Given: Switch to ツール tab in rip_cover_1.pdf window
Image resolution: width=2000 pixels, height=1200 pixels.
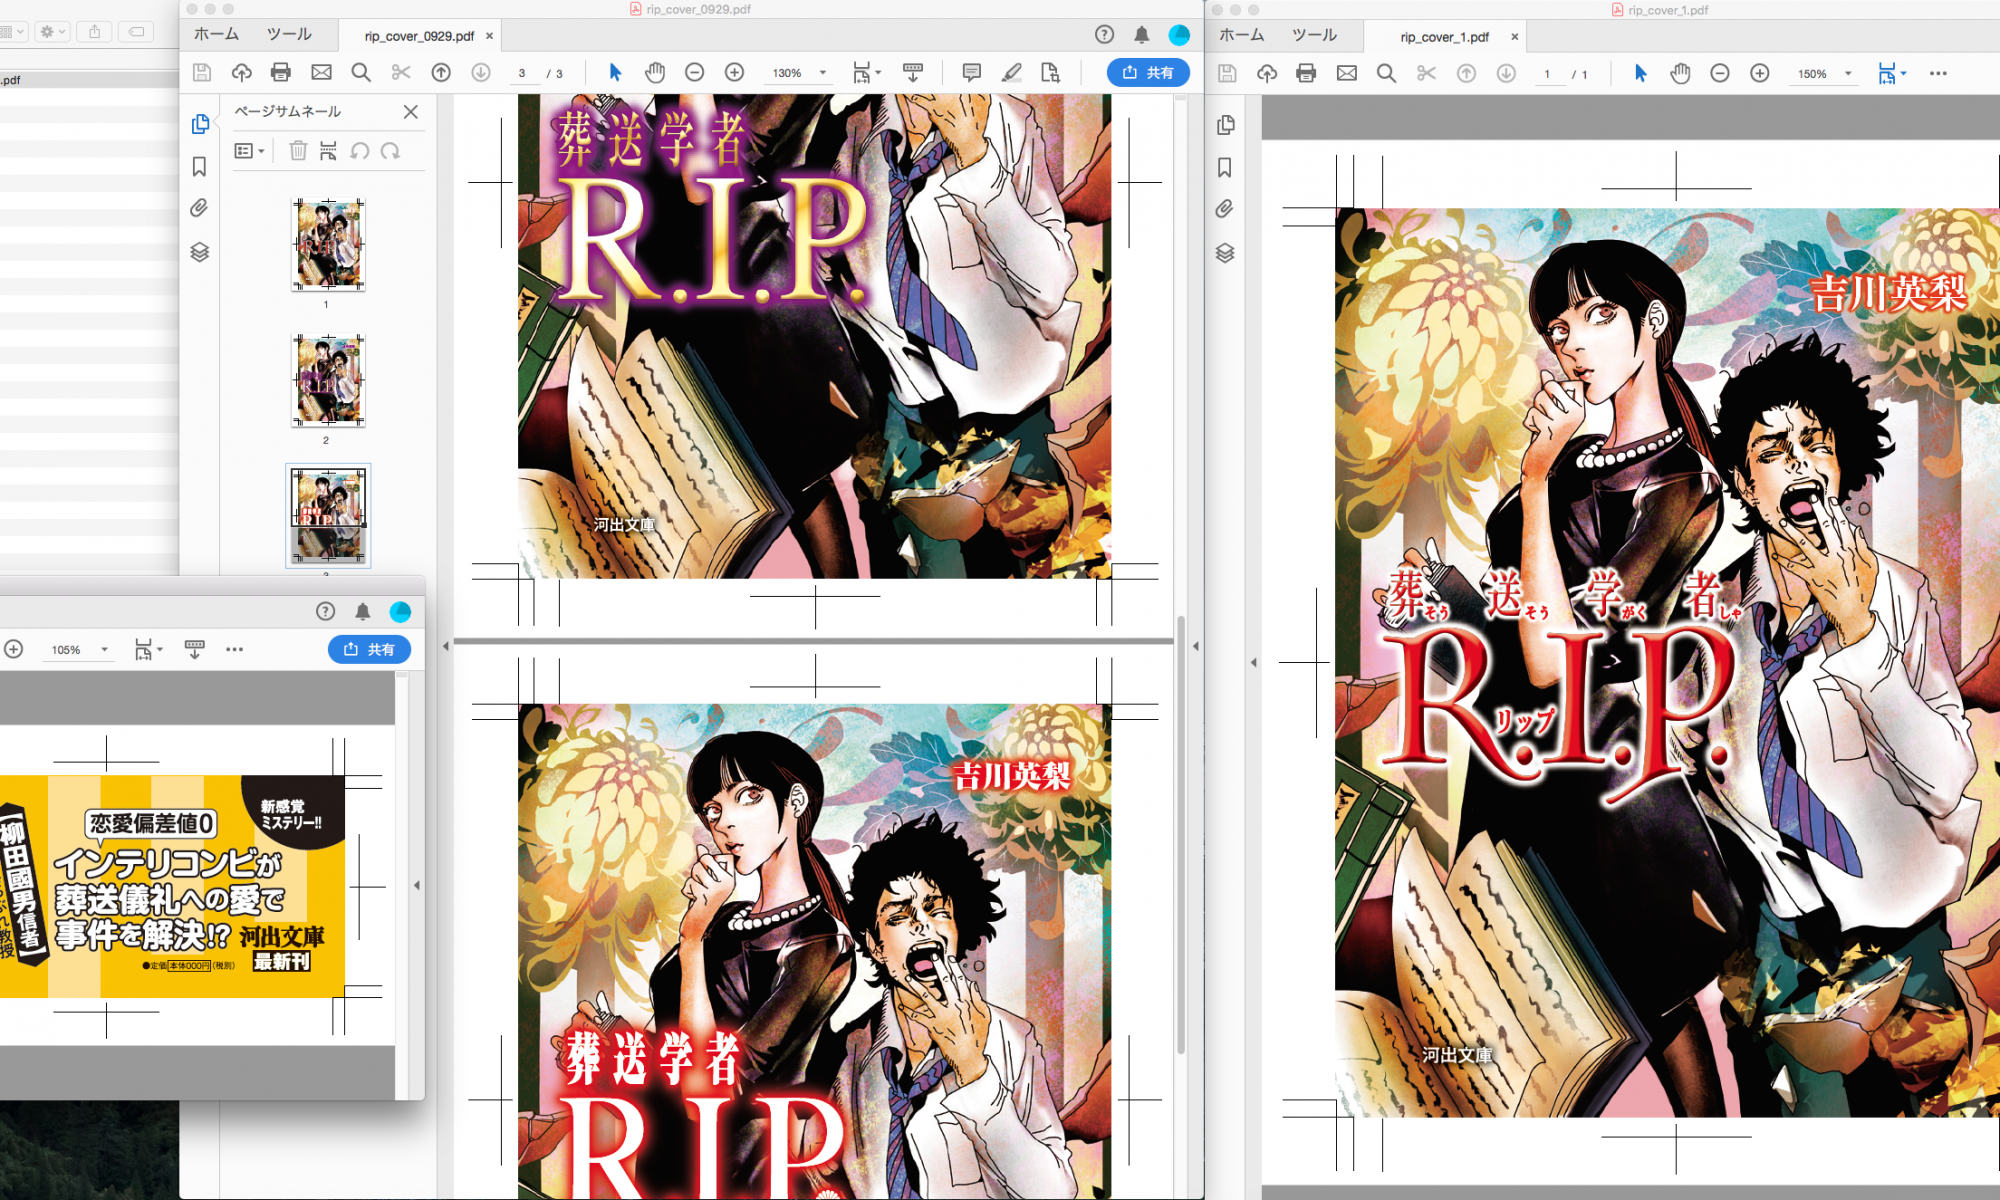Looking at the screenshot, I should tap(1314, 35).
